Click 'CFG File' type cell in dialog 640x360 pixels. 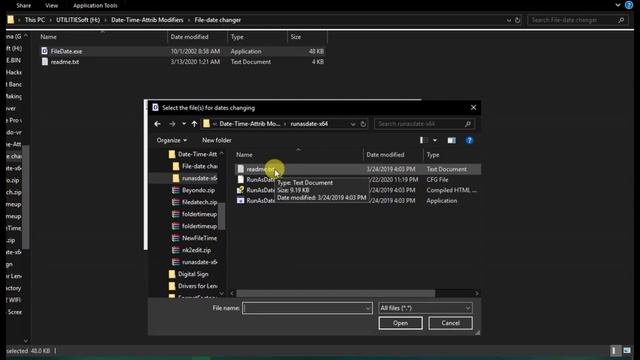437,180
